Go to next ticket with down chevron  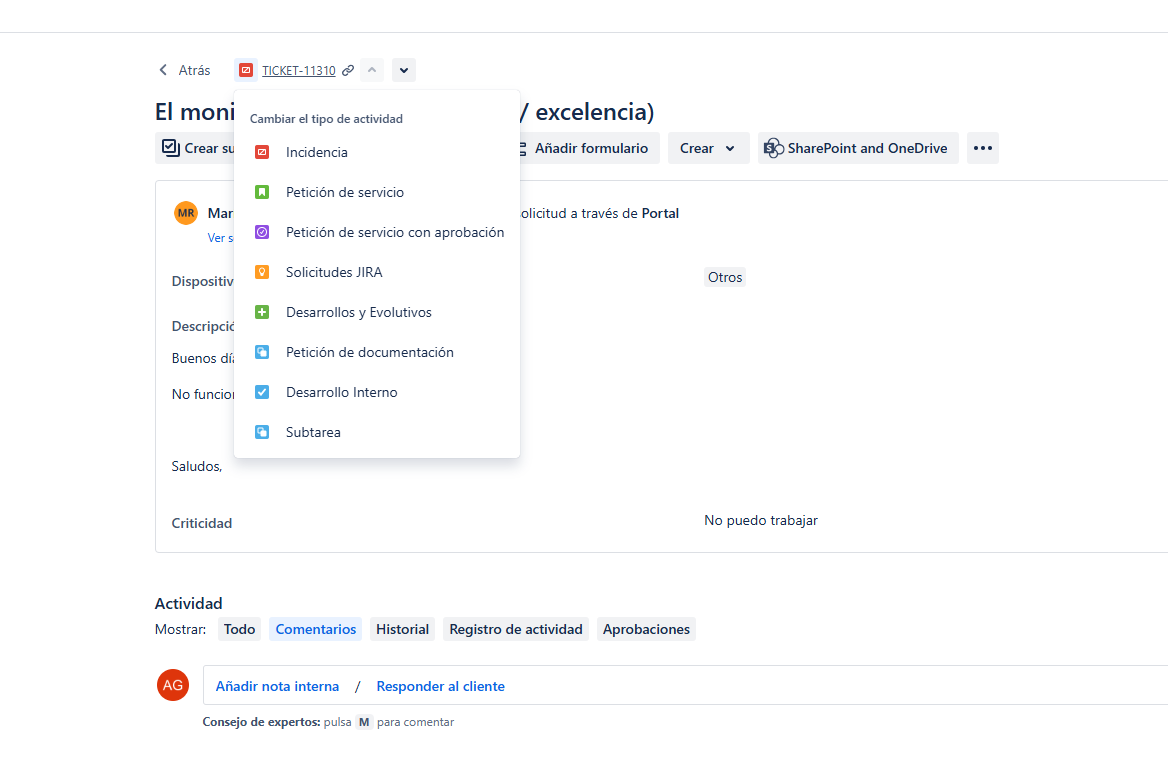pyautogui.click(x=404, y=70)
